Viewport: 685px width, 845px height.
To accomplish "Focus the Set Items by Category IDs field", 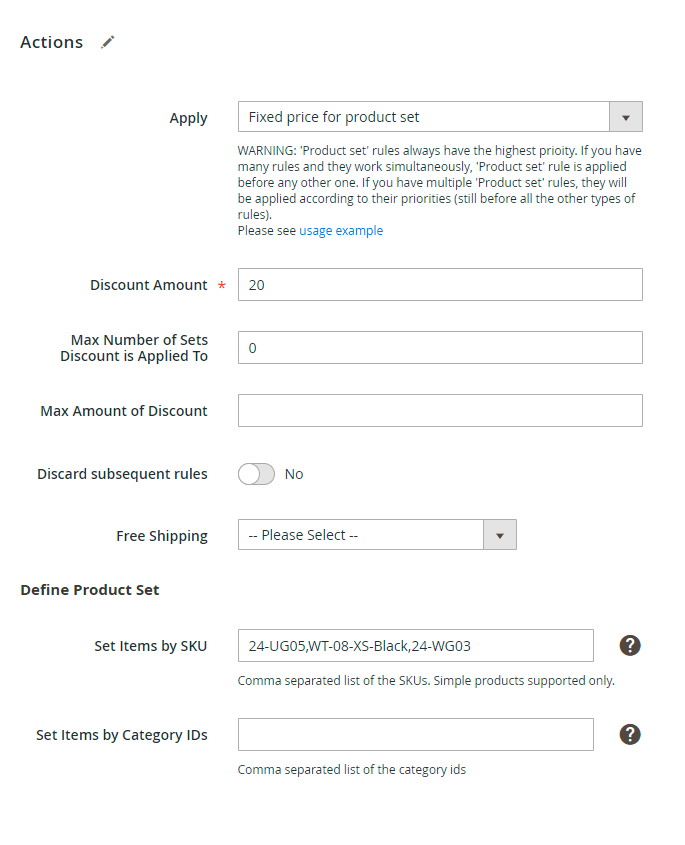I will (x=416, y=735).
